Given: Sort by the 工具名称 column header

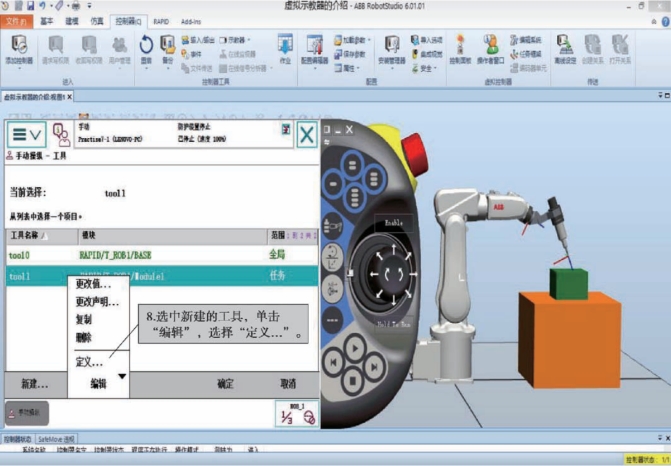Looking at the screenshot, I should pos(42,236).
